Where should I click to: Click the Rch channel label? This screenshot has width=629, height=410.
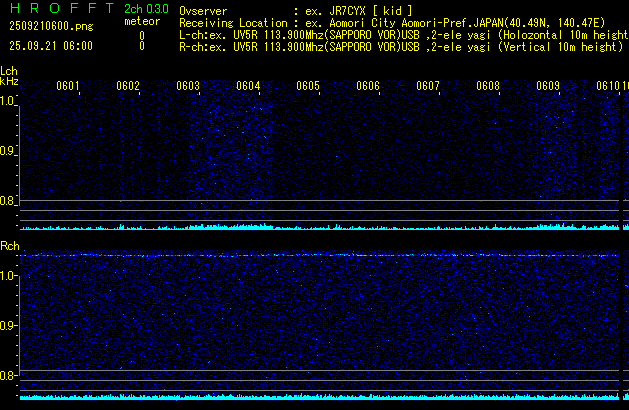coord(10,245)
